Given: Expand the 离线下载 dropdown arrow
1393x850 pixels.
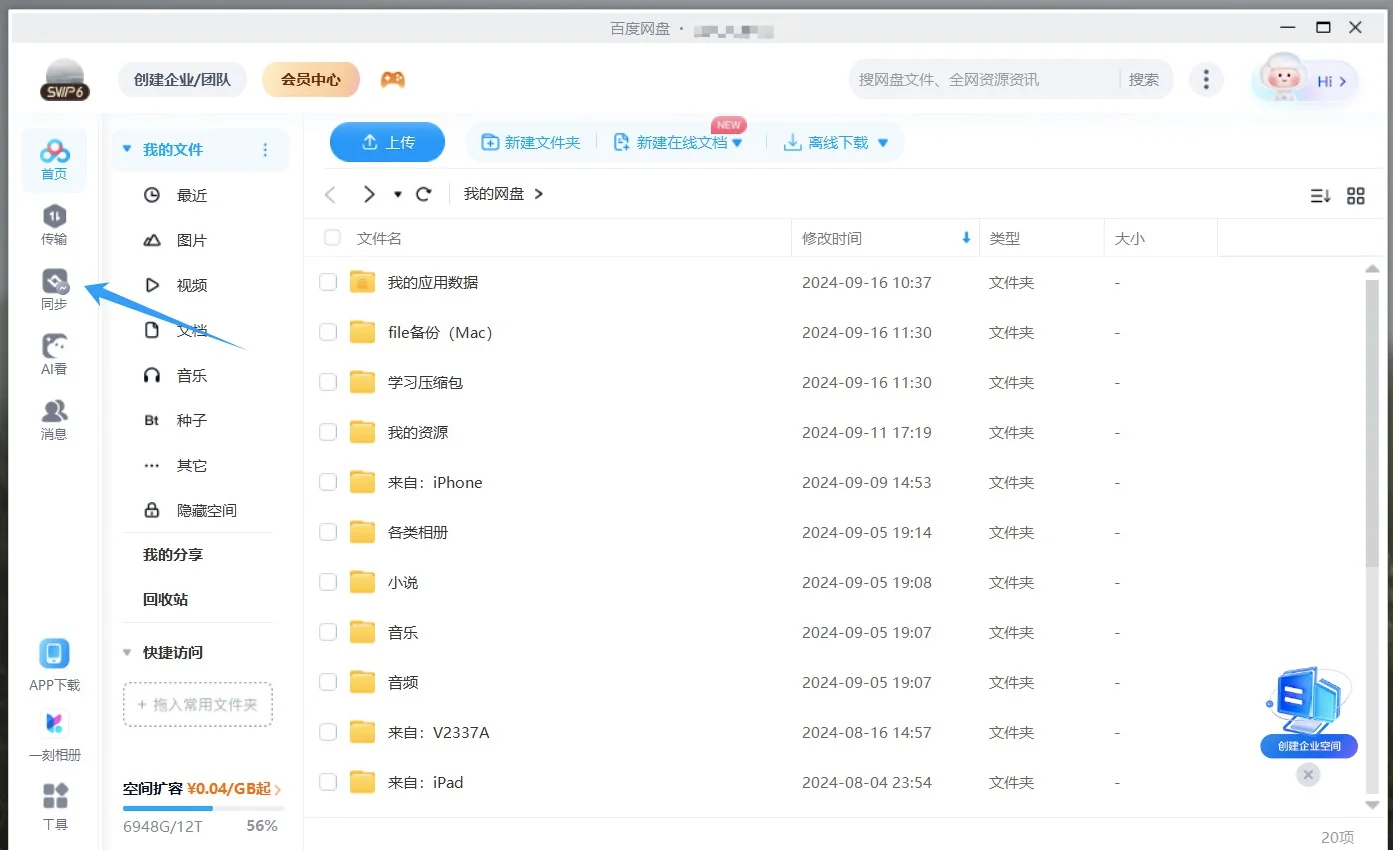Looking at the screenshot, I should click(x=883, y=143).
